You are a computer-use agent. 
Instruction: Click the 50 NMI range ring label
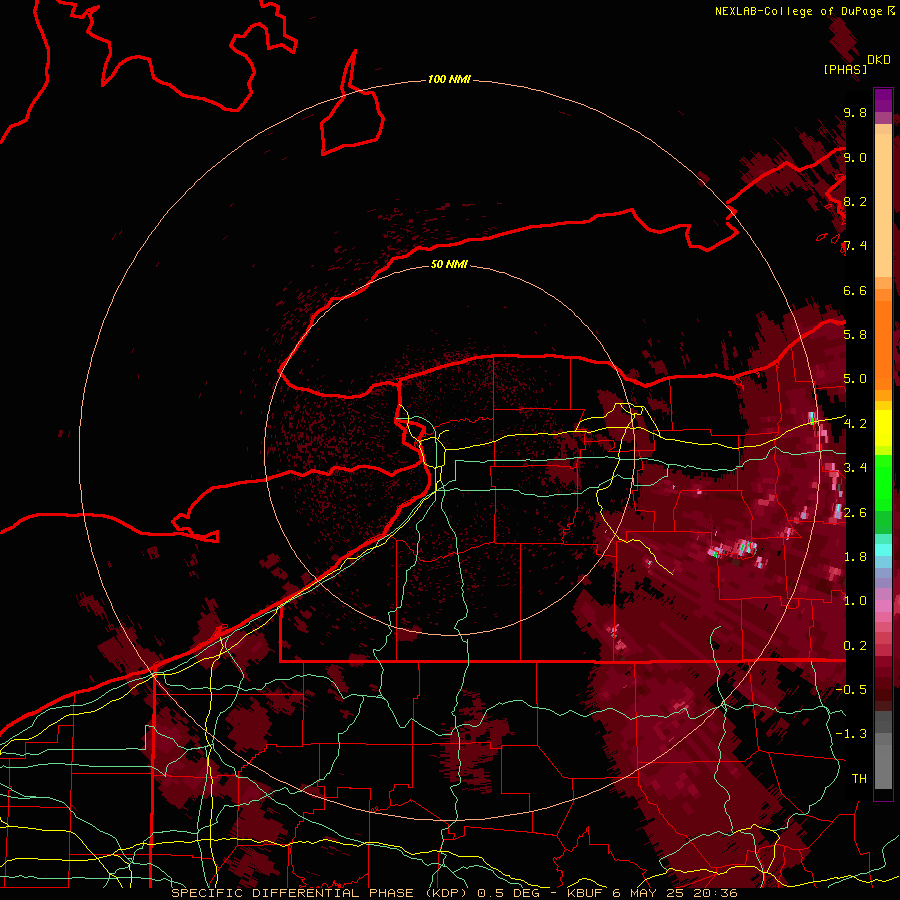pyautogui.click(x=449, y=264)
